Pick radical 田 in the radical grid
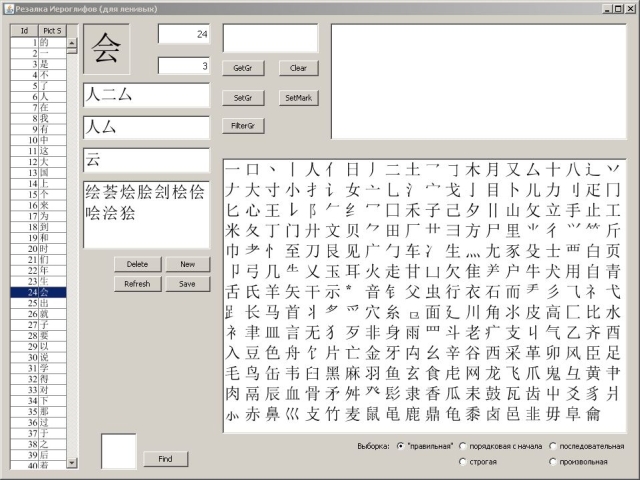The image size is (640, 480). pyautogui.click(x=393, y=231)
